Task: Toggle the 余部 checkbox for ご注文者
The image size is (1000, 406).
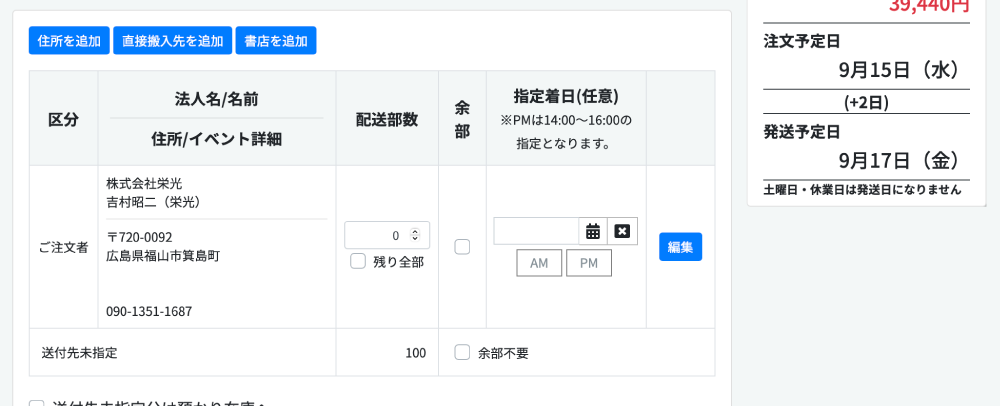Action: click(x=462, y=247)
